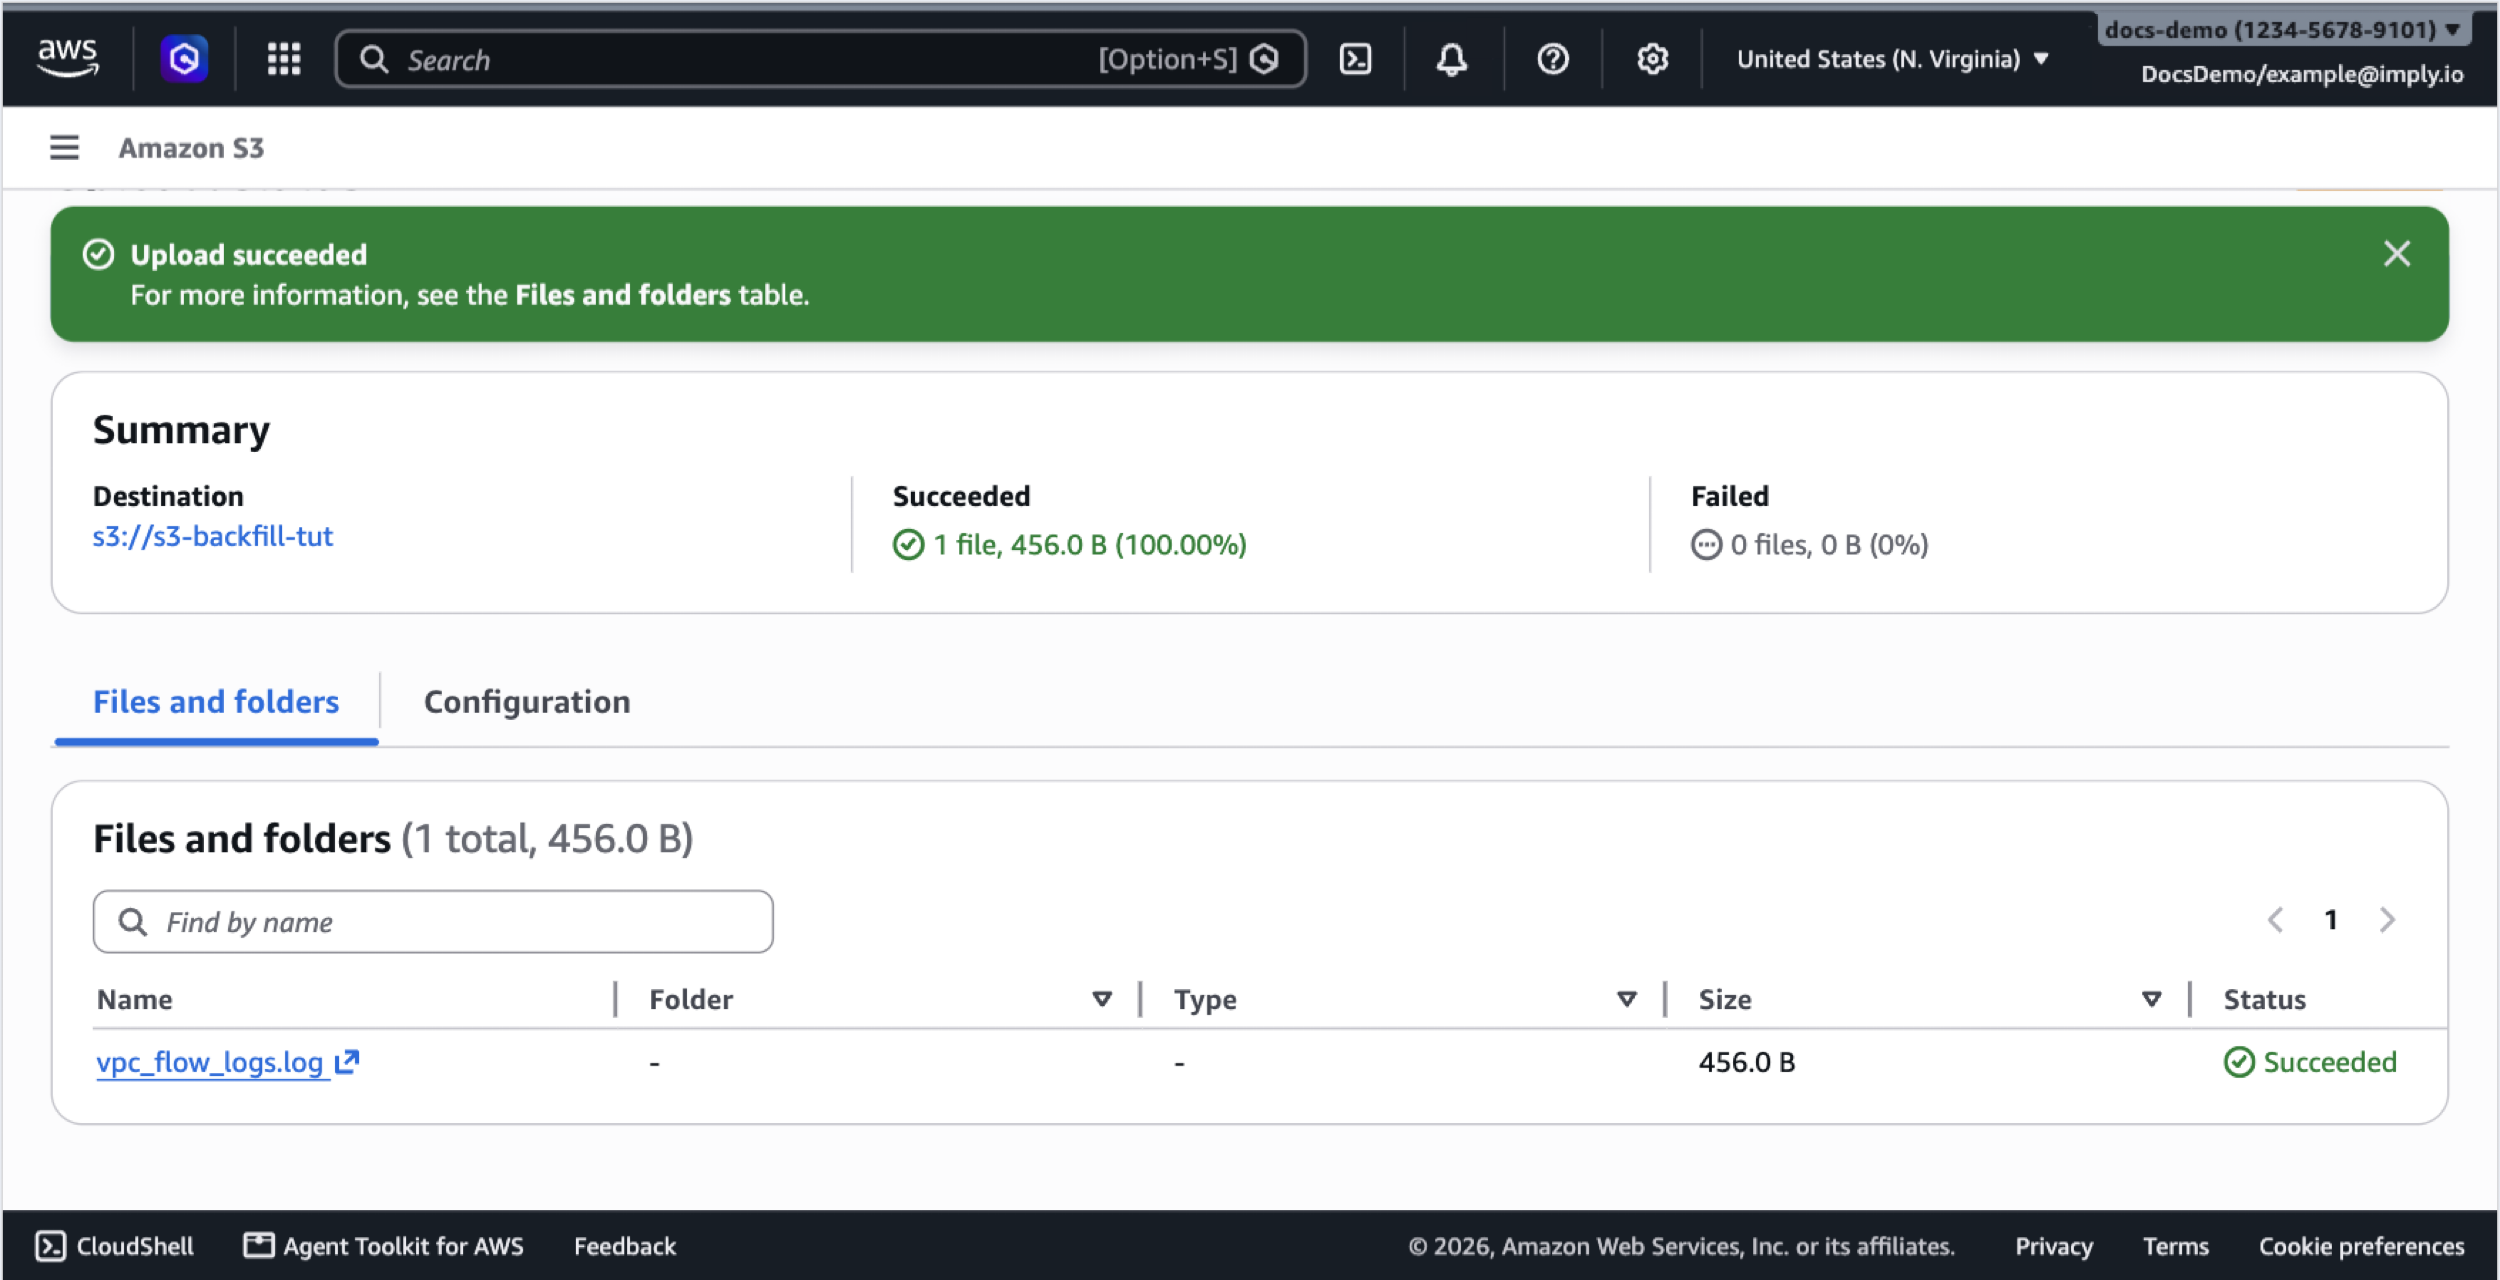2500x1280 pixels.
Task: Click the search magnifier icon in top bar
Action: [374, 60]
